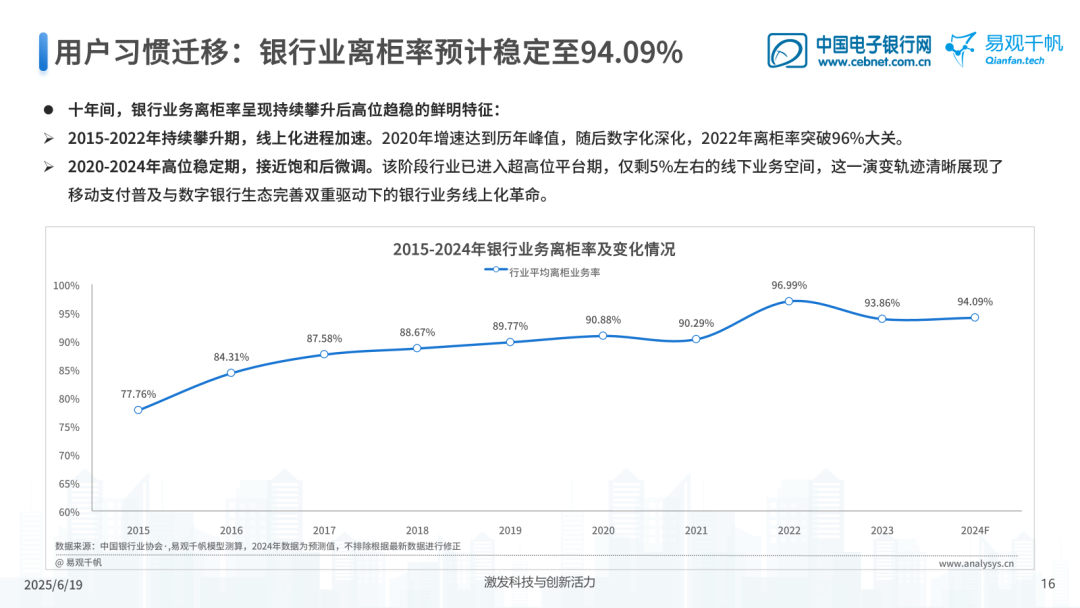Select the 2023 data point 93.86%
Viewport: 1080px width, 608px height.
pyautogui.click(x=882, y=319)
